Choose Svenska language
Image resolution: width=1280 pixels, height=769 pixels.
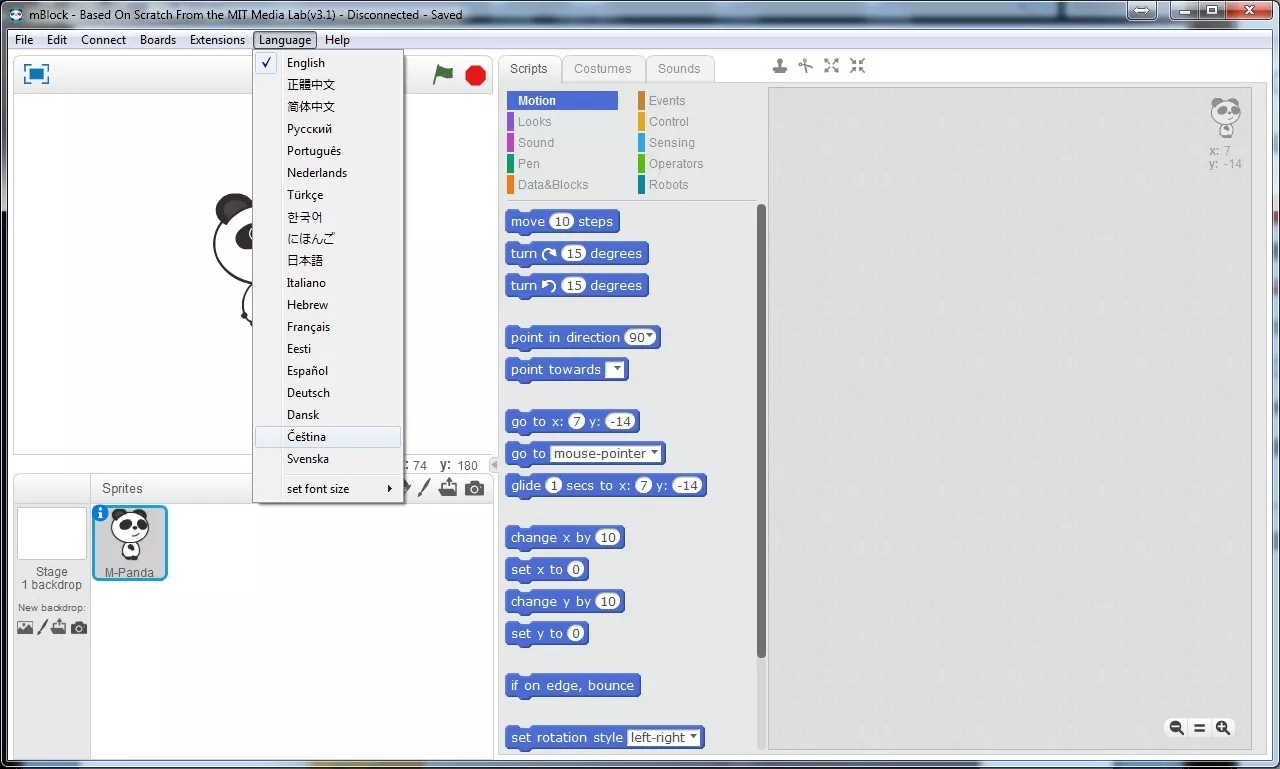click(329, 459)
